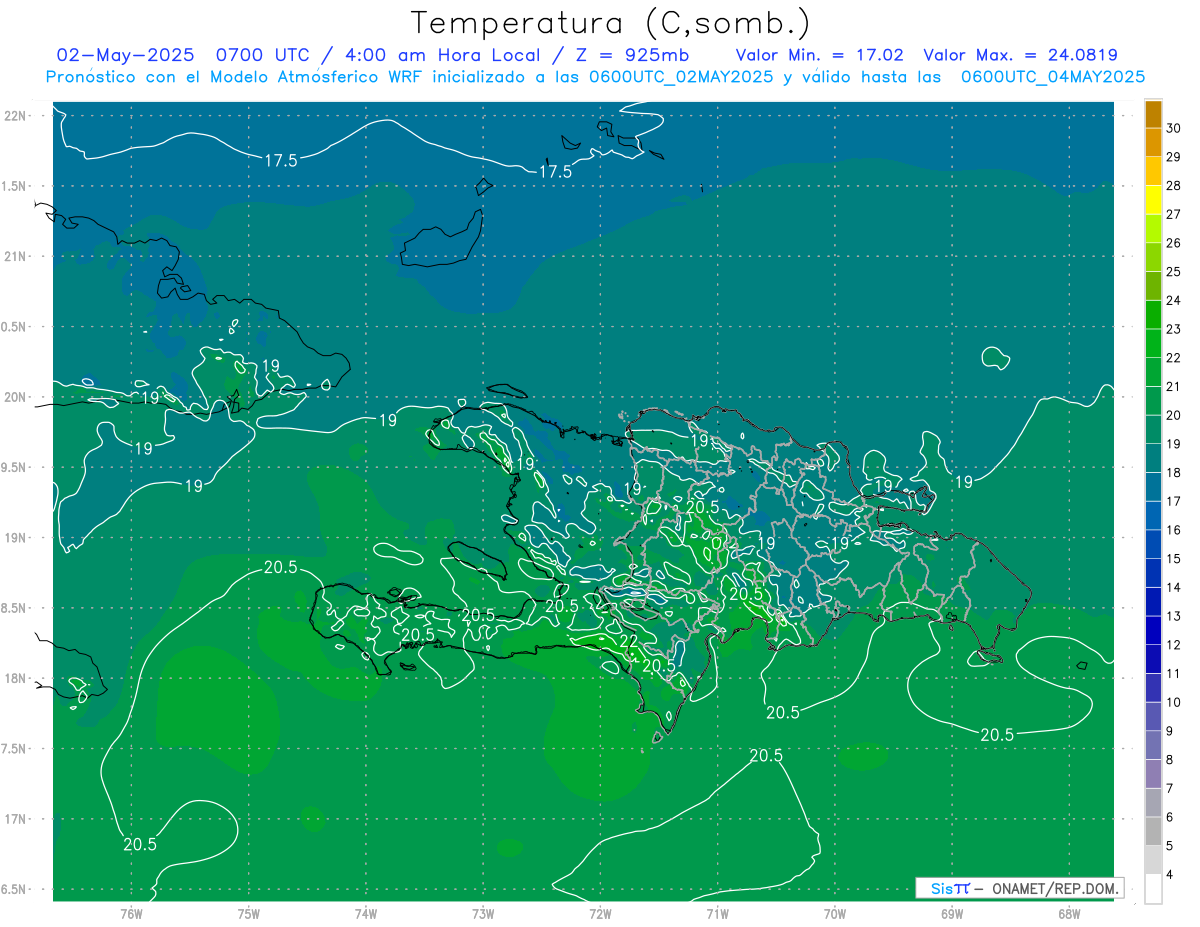The image size is (1200, 927).
Task: Click the "Valor Min. = 17.02" value
Action: click(x=819, y=55)
